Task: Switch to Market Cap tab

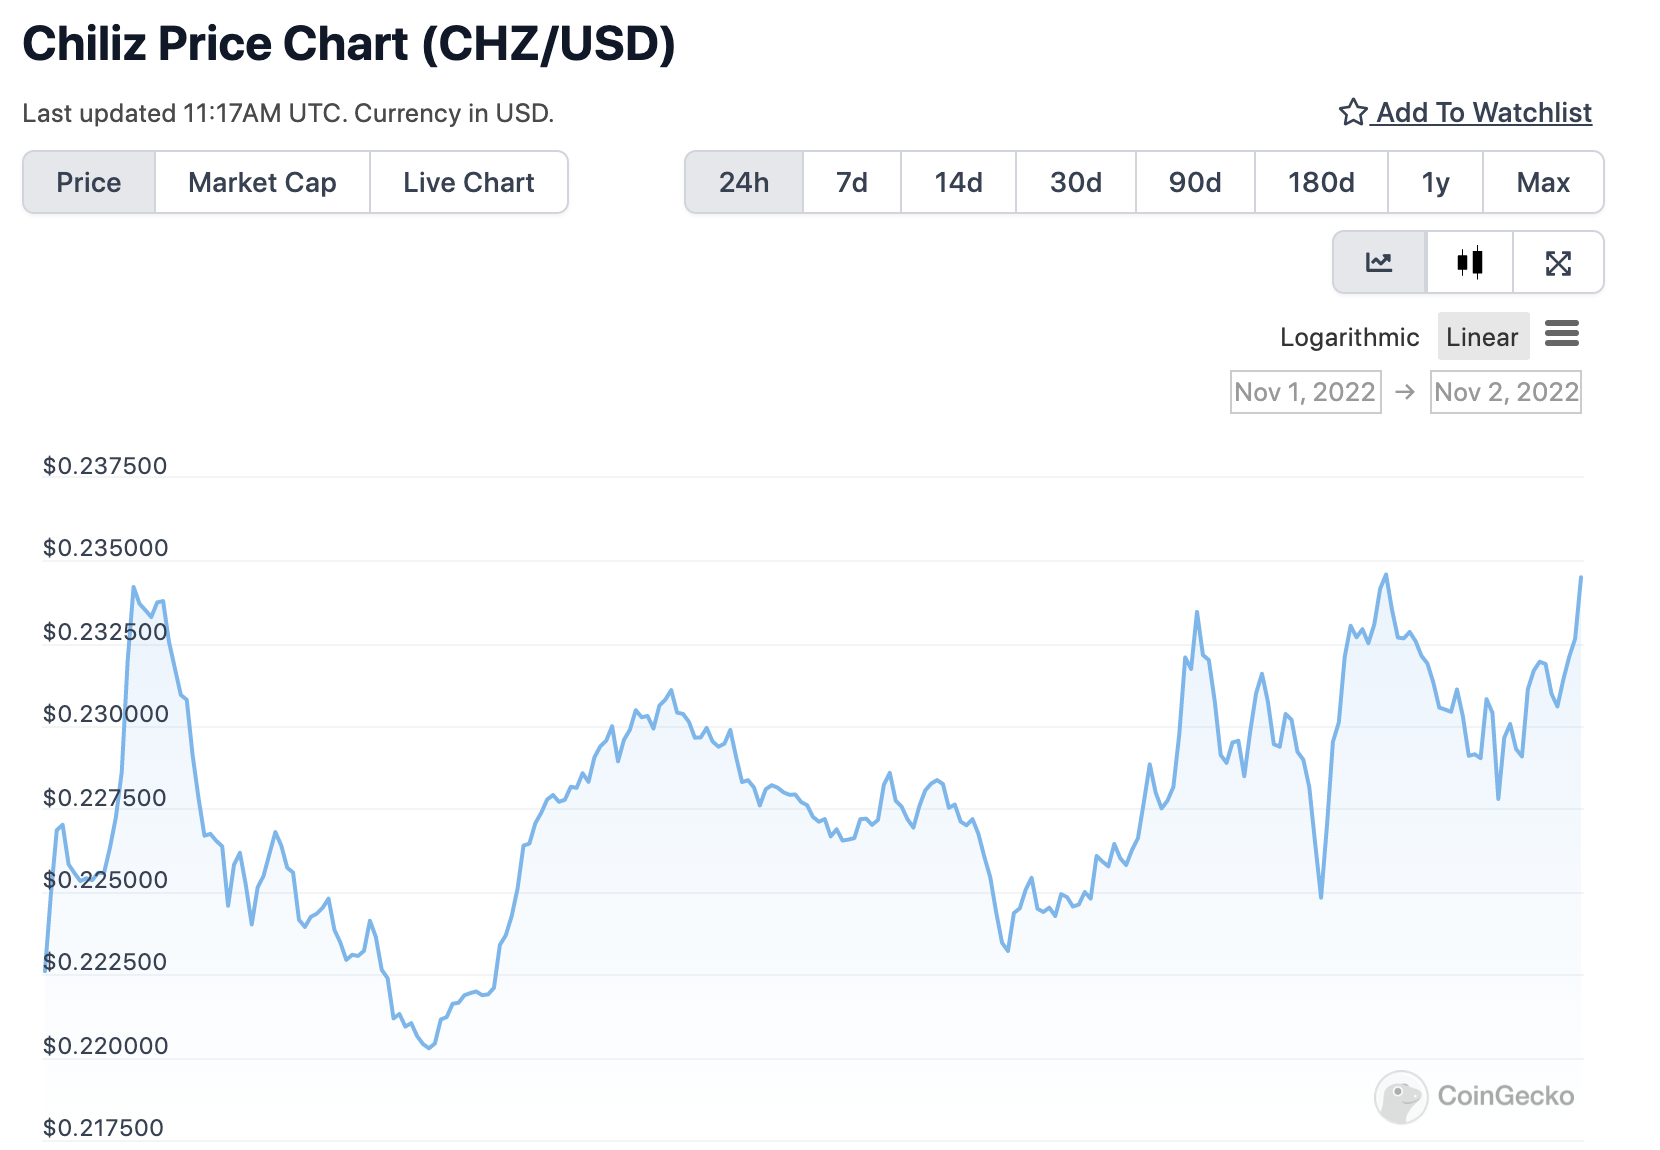Action: click(262, 182)
